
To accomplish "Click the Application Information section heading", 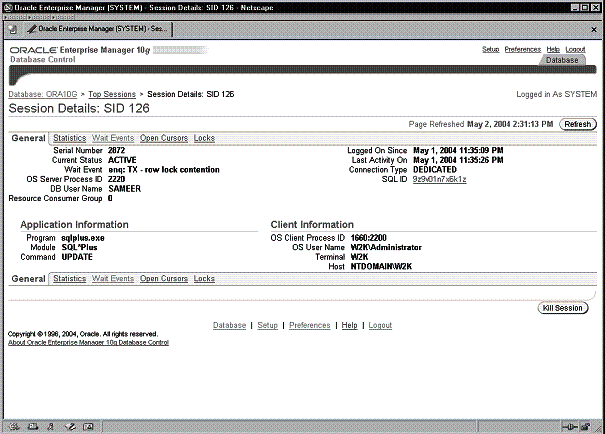I will [x=74, y=225].
